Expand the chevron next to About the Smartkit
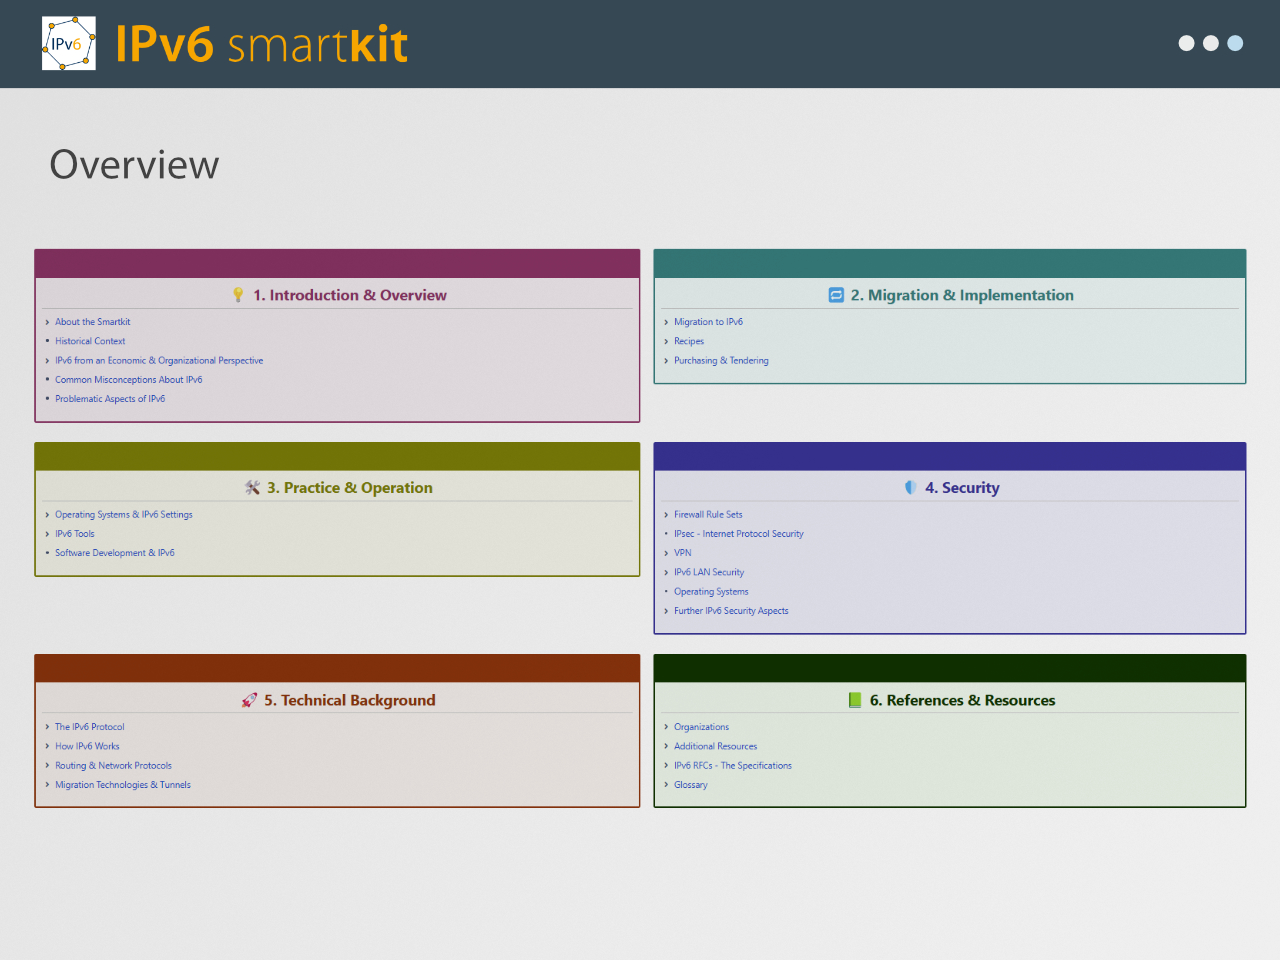This screenshot has width=1280, height=960. click(x=47, y=322)
